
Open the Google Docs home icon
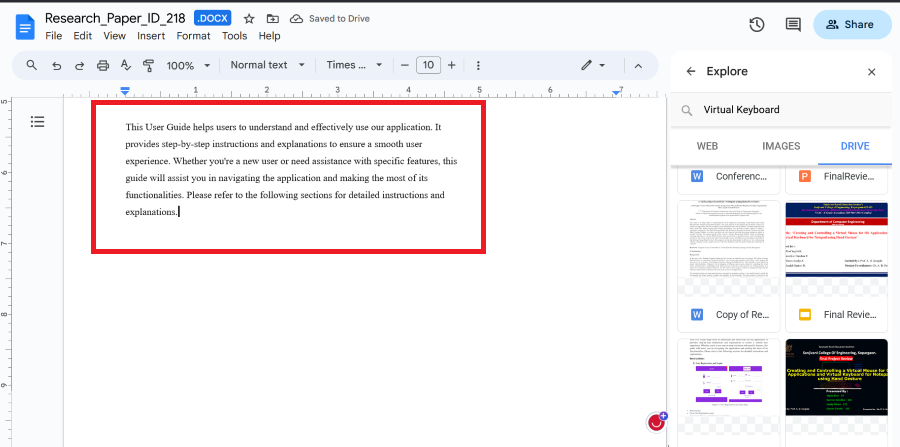click(x=25, y=27)
